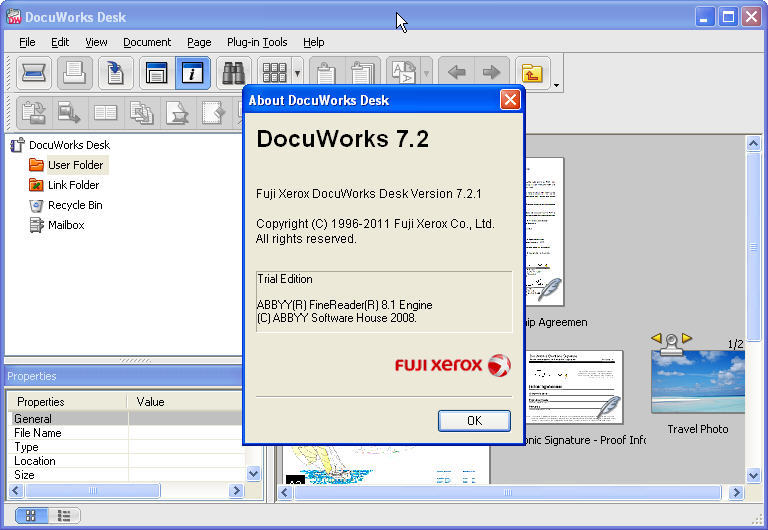This screenshot has width=768, height=530.
Task: Click the thumbnail grid size icon
Action: pyautogui.click(x=275, y=73)
